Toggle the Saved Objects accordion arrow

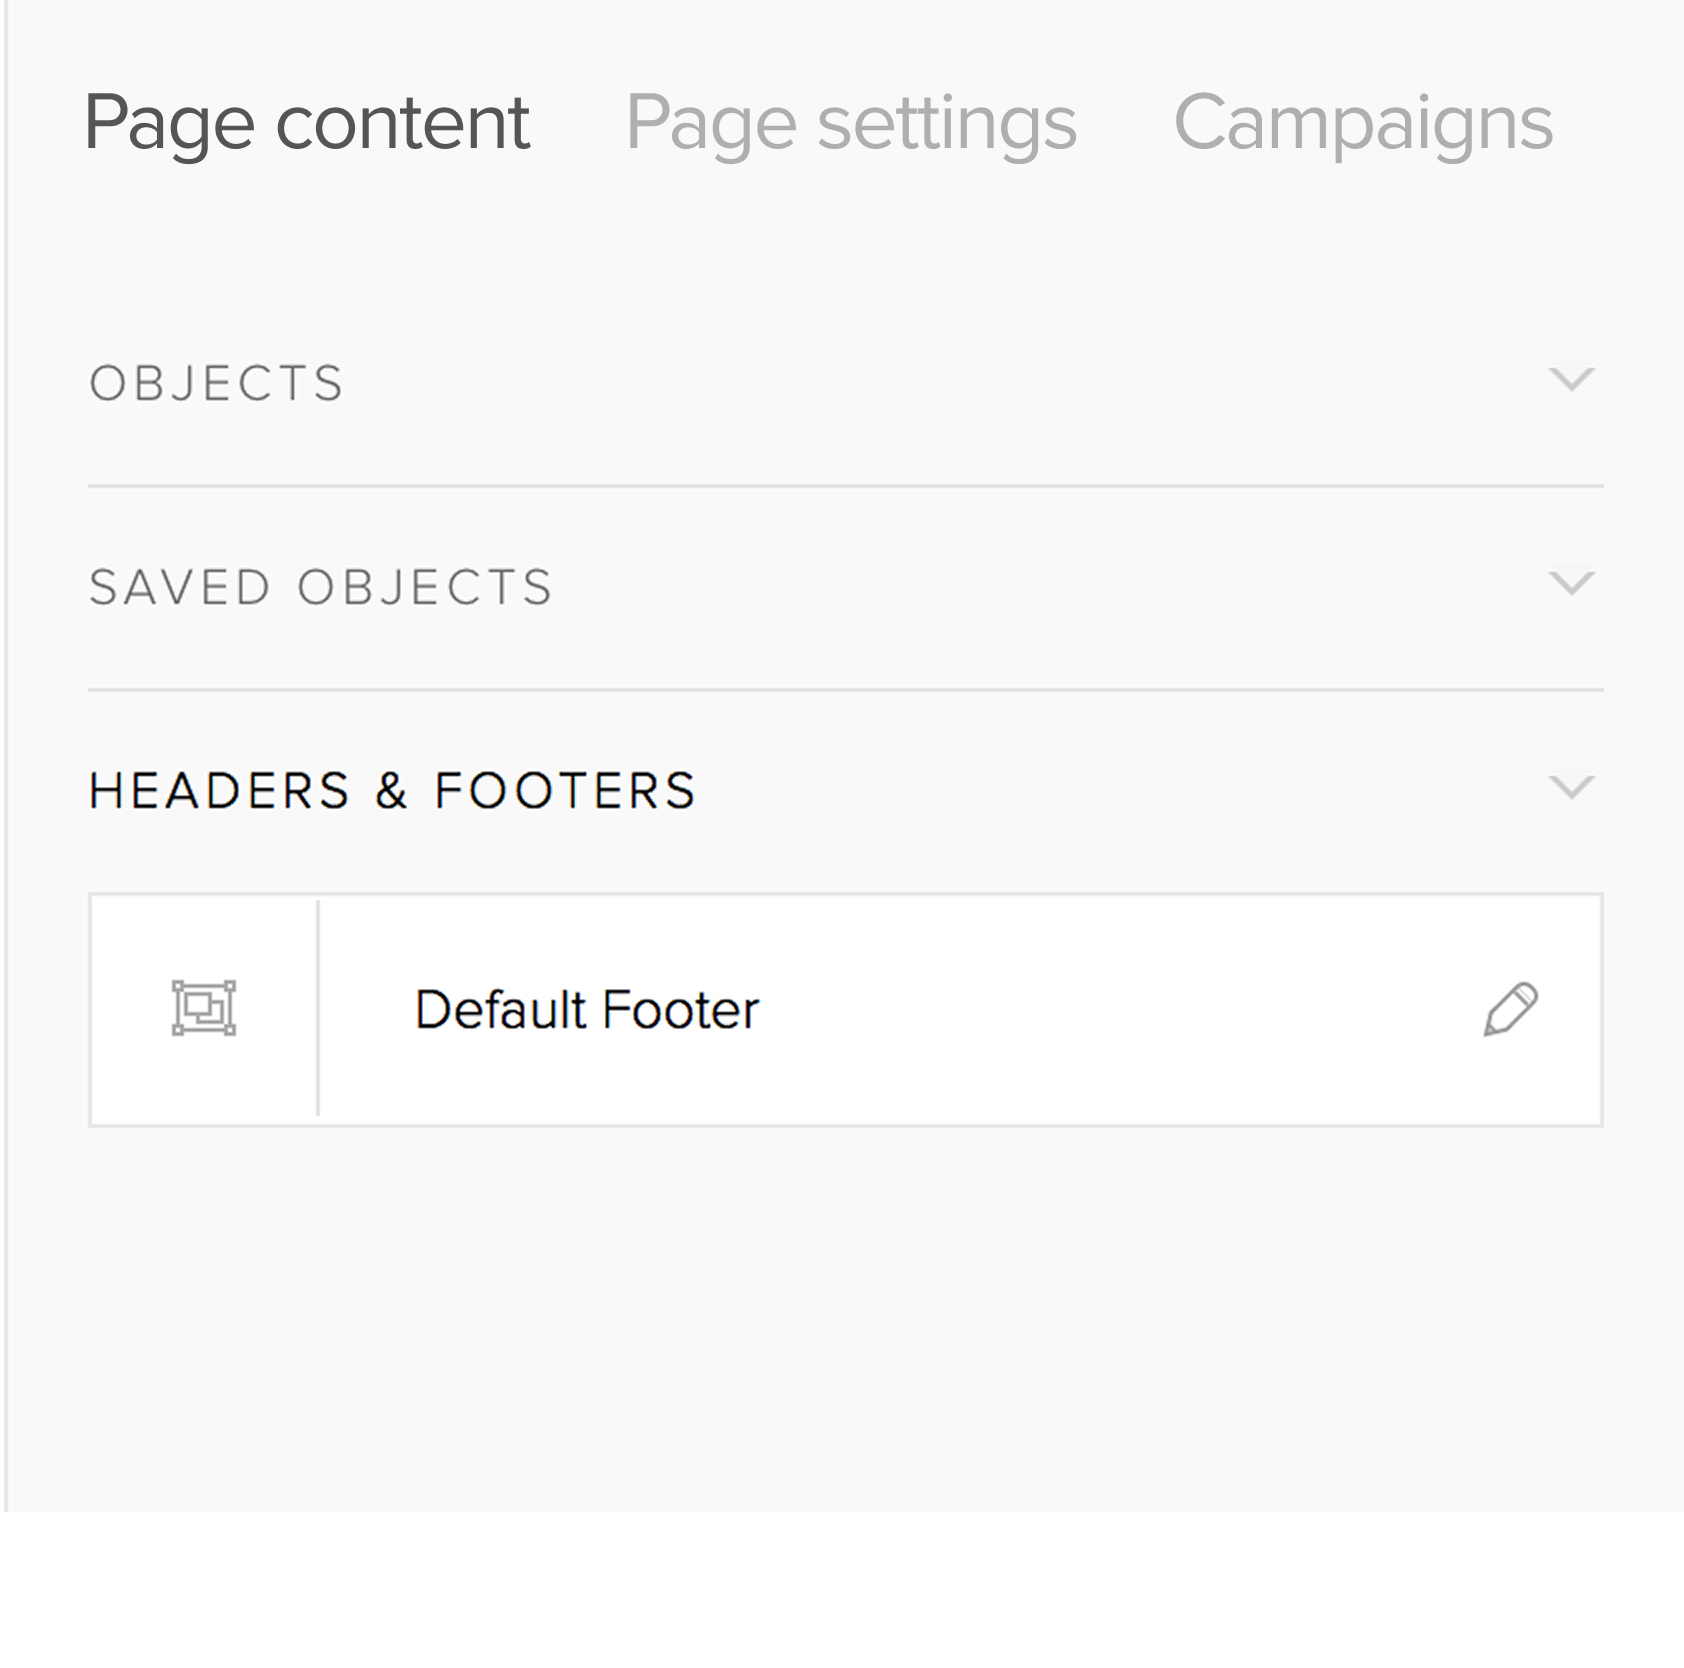coord(1571,583)
